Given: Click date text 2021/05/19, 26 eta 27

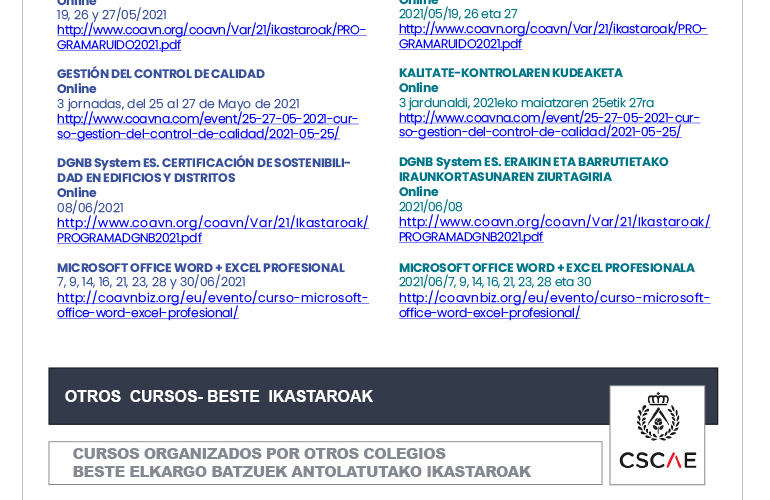Looking at the screenshot, I should click(x=458, y=14).
